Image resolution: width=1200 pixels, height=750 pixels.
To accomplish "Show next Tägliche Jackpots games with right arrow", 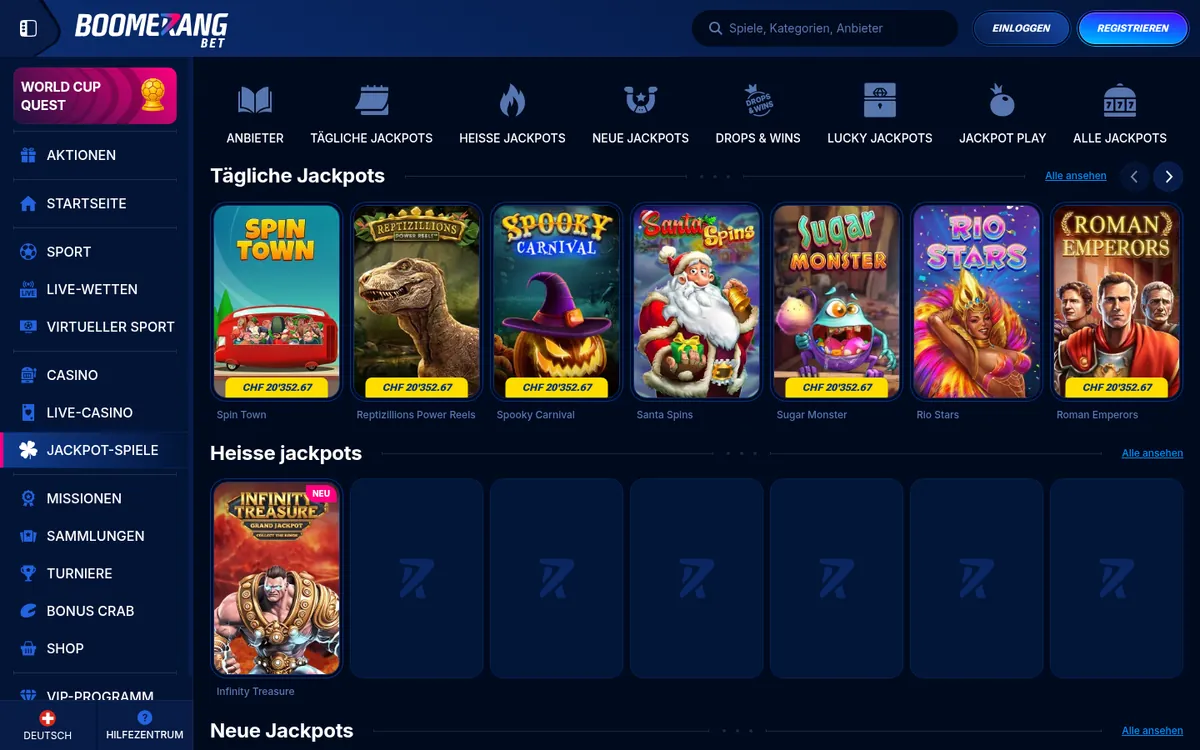I will coord(1168,176).
